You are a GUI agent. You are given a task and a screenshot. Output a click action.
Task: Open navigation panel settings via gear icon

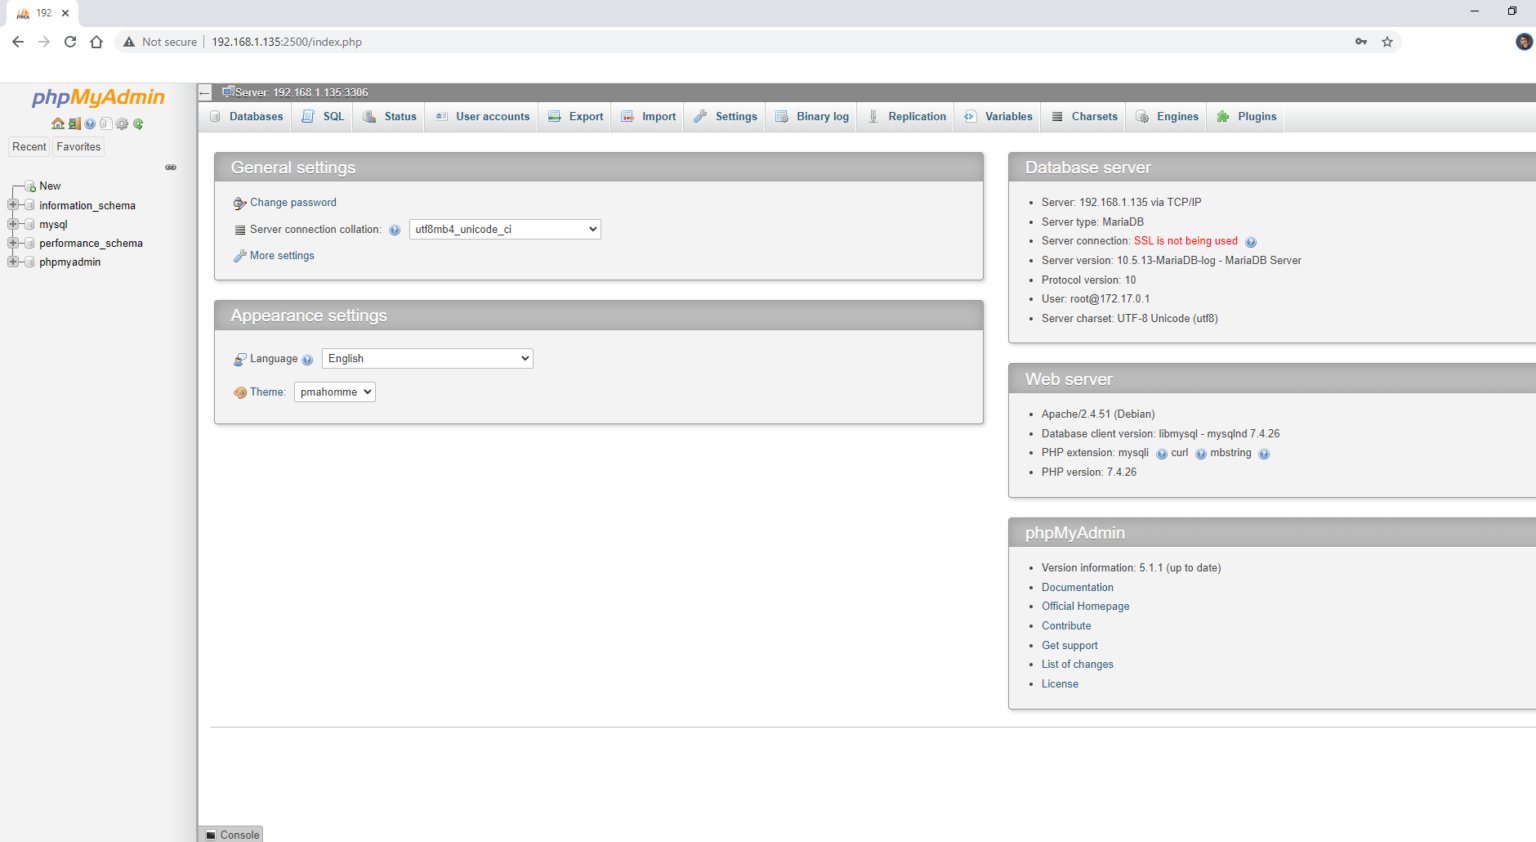tap(121, 123)
